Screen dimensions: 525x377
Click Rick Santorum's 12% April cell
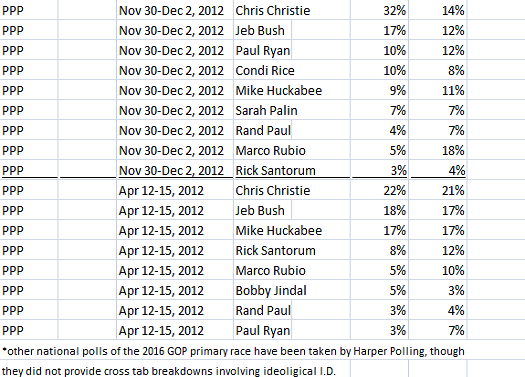point(438,250)
